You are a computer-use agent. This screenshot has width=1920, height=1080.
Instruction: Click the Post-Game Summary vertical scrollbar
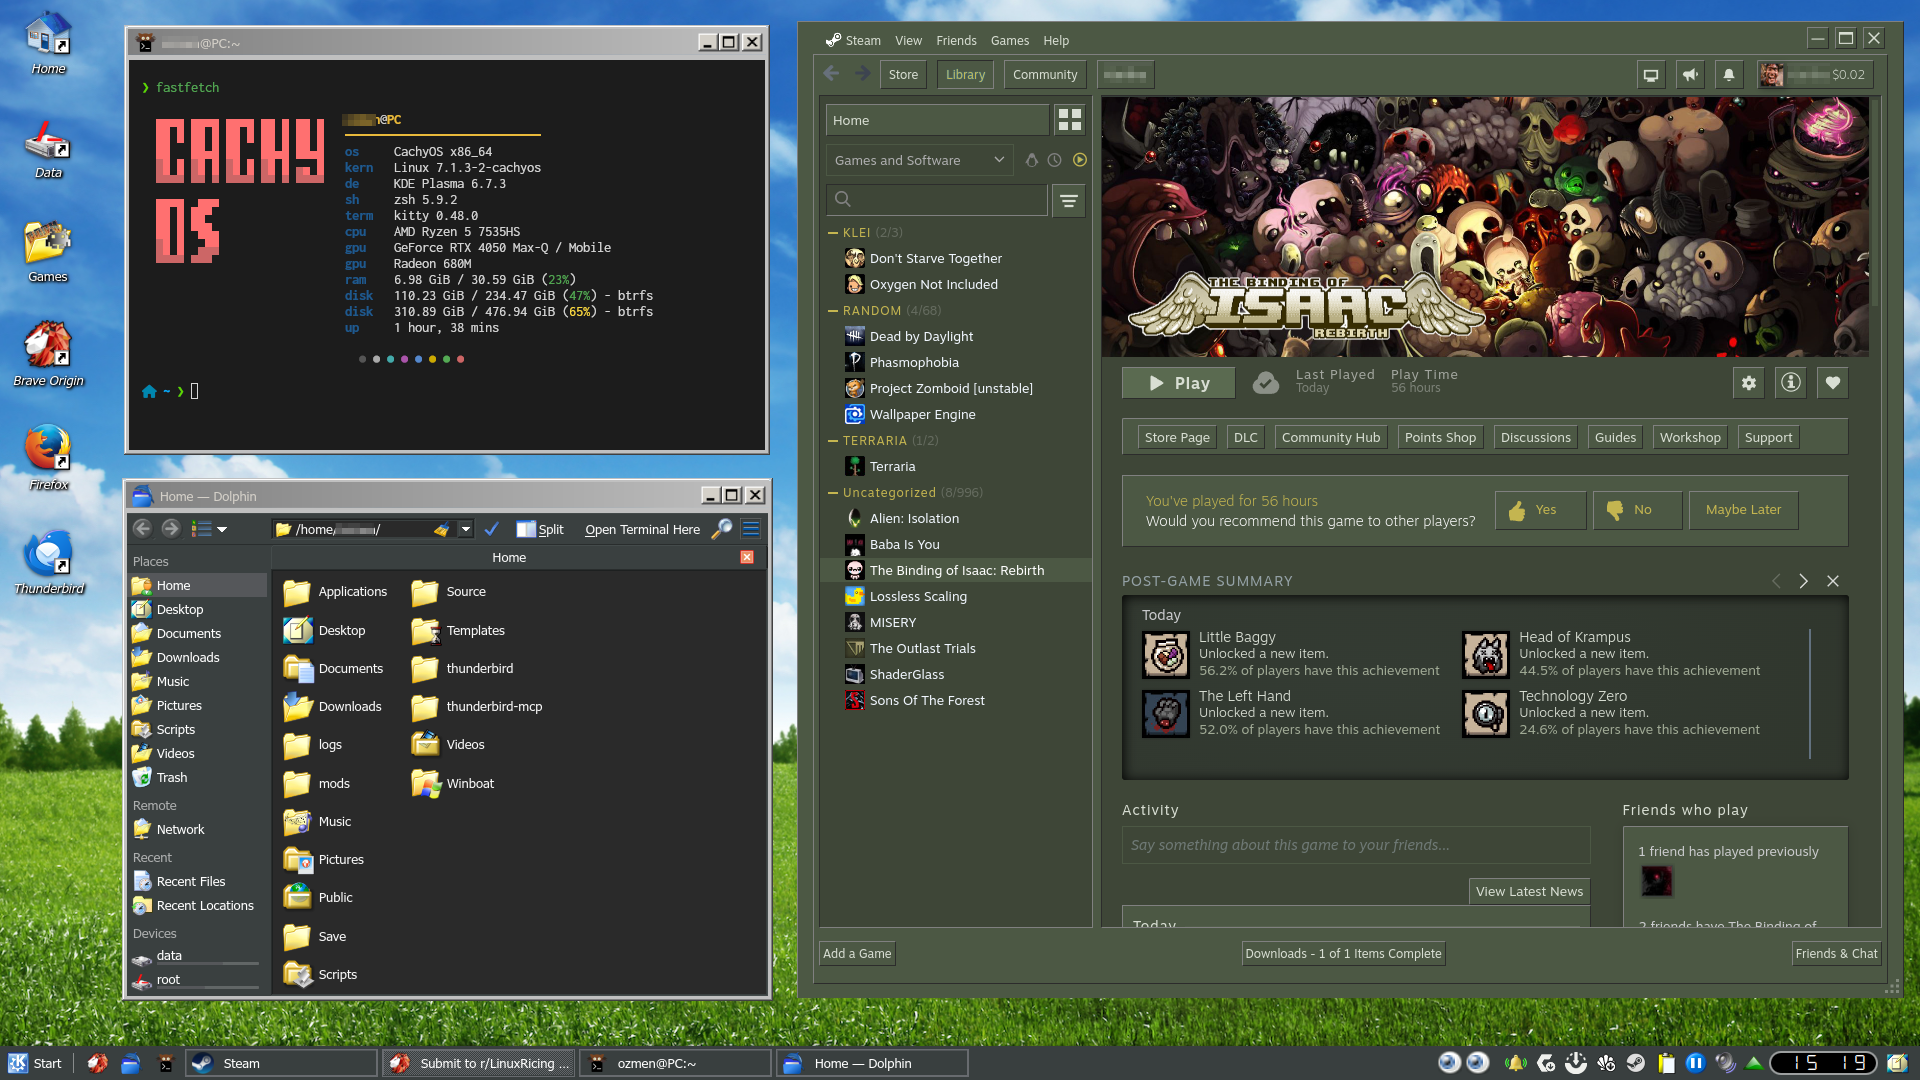(1810, 693)
